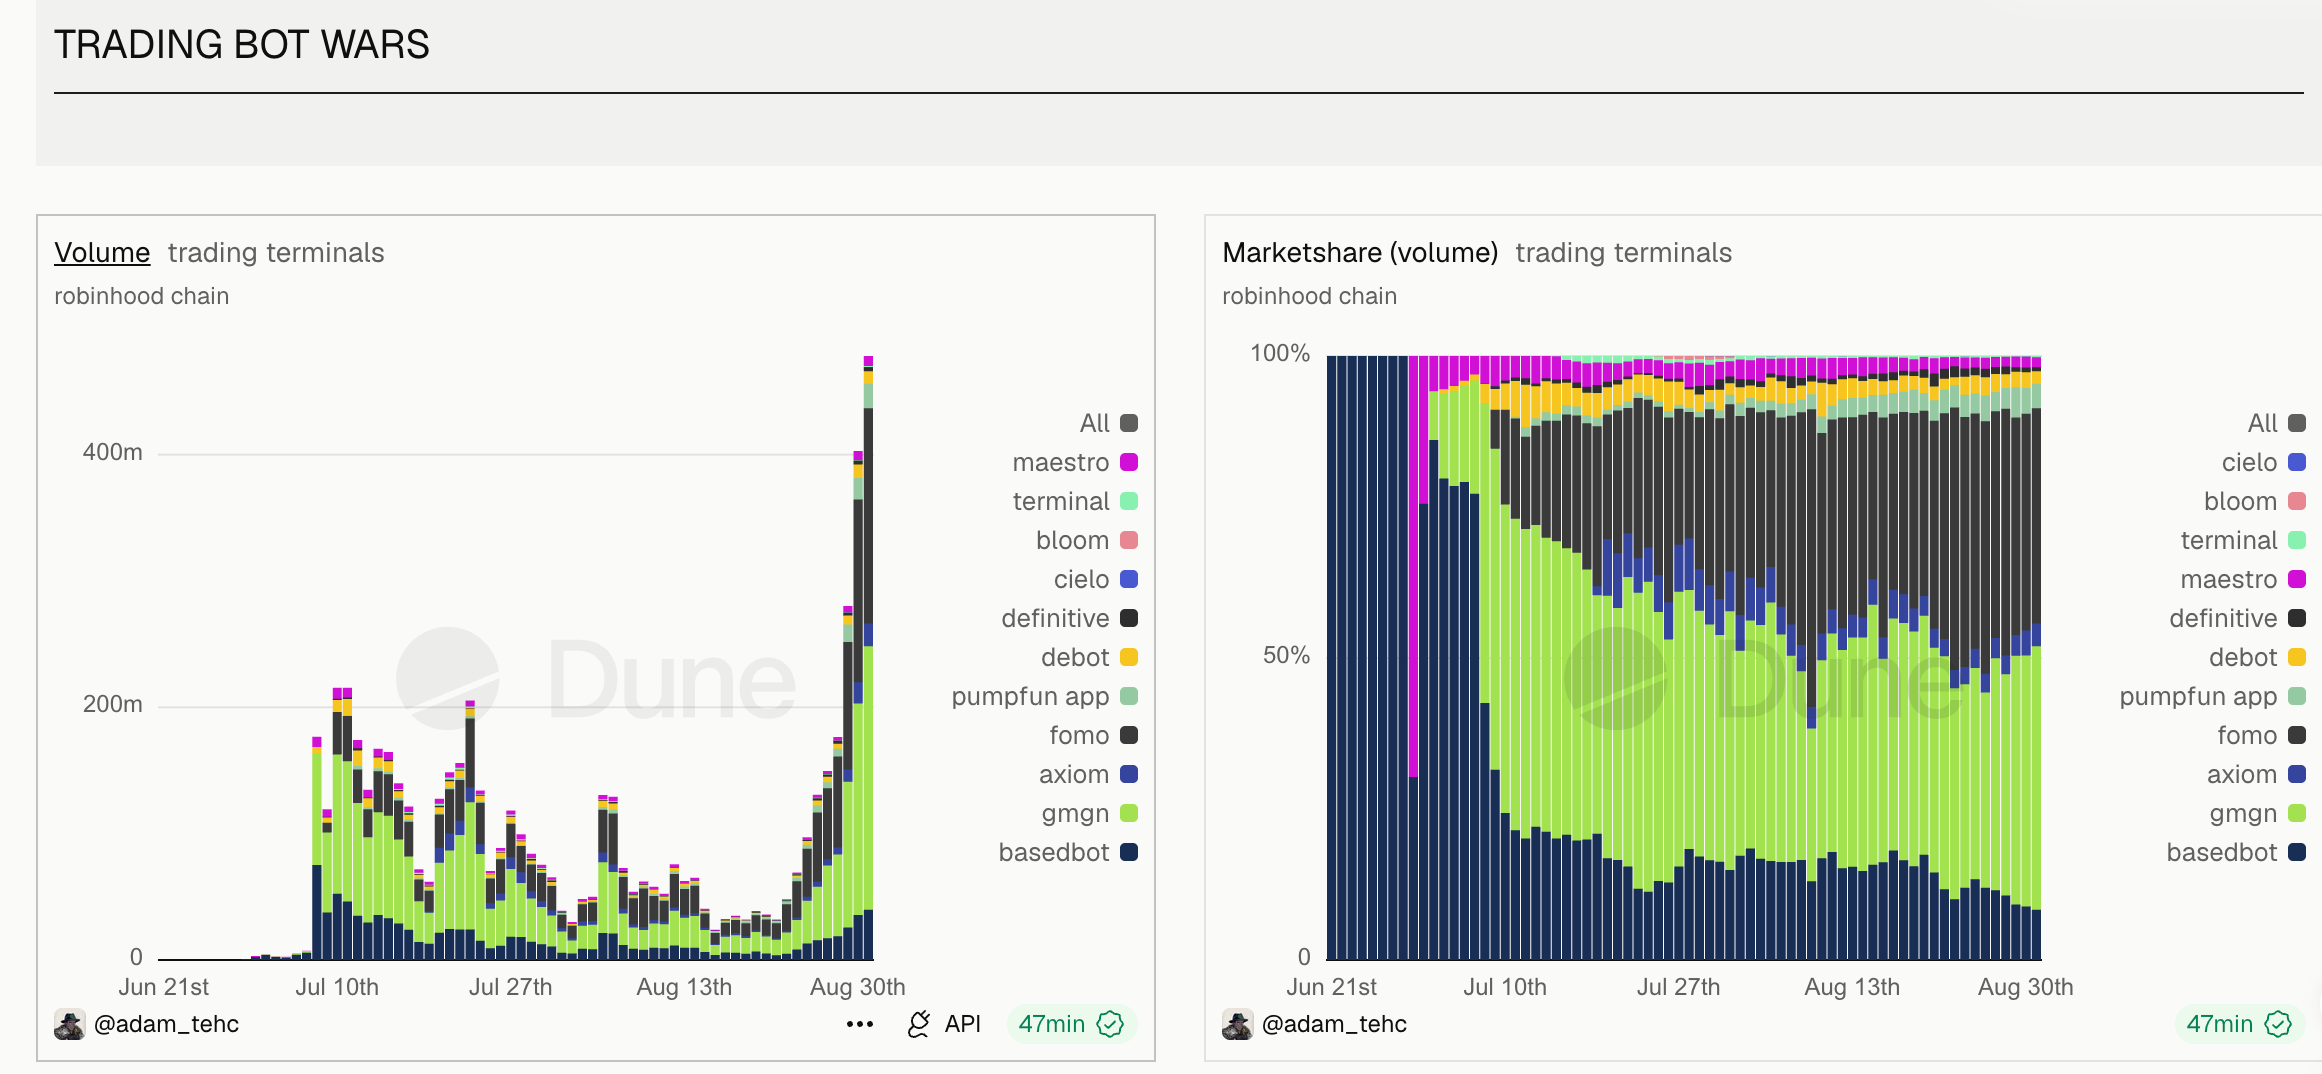The image size is (2322, 1074).
Task: Toggle debot series in the Marketshare legend
Action: (x=2257, y=657)
